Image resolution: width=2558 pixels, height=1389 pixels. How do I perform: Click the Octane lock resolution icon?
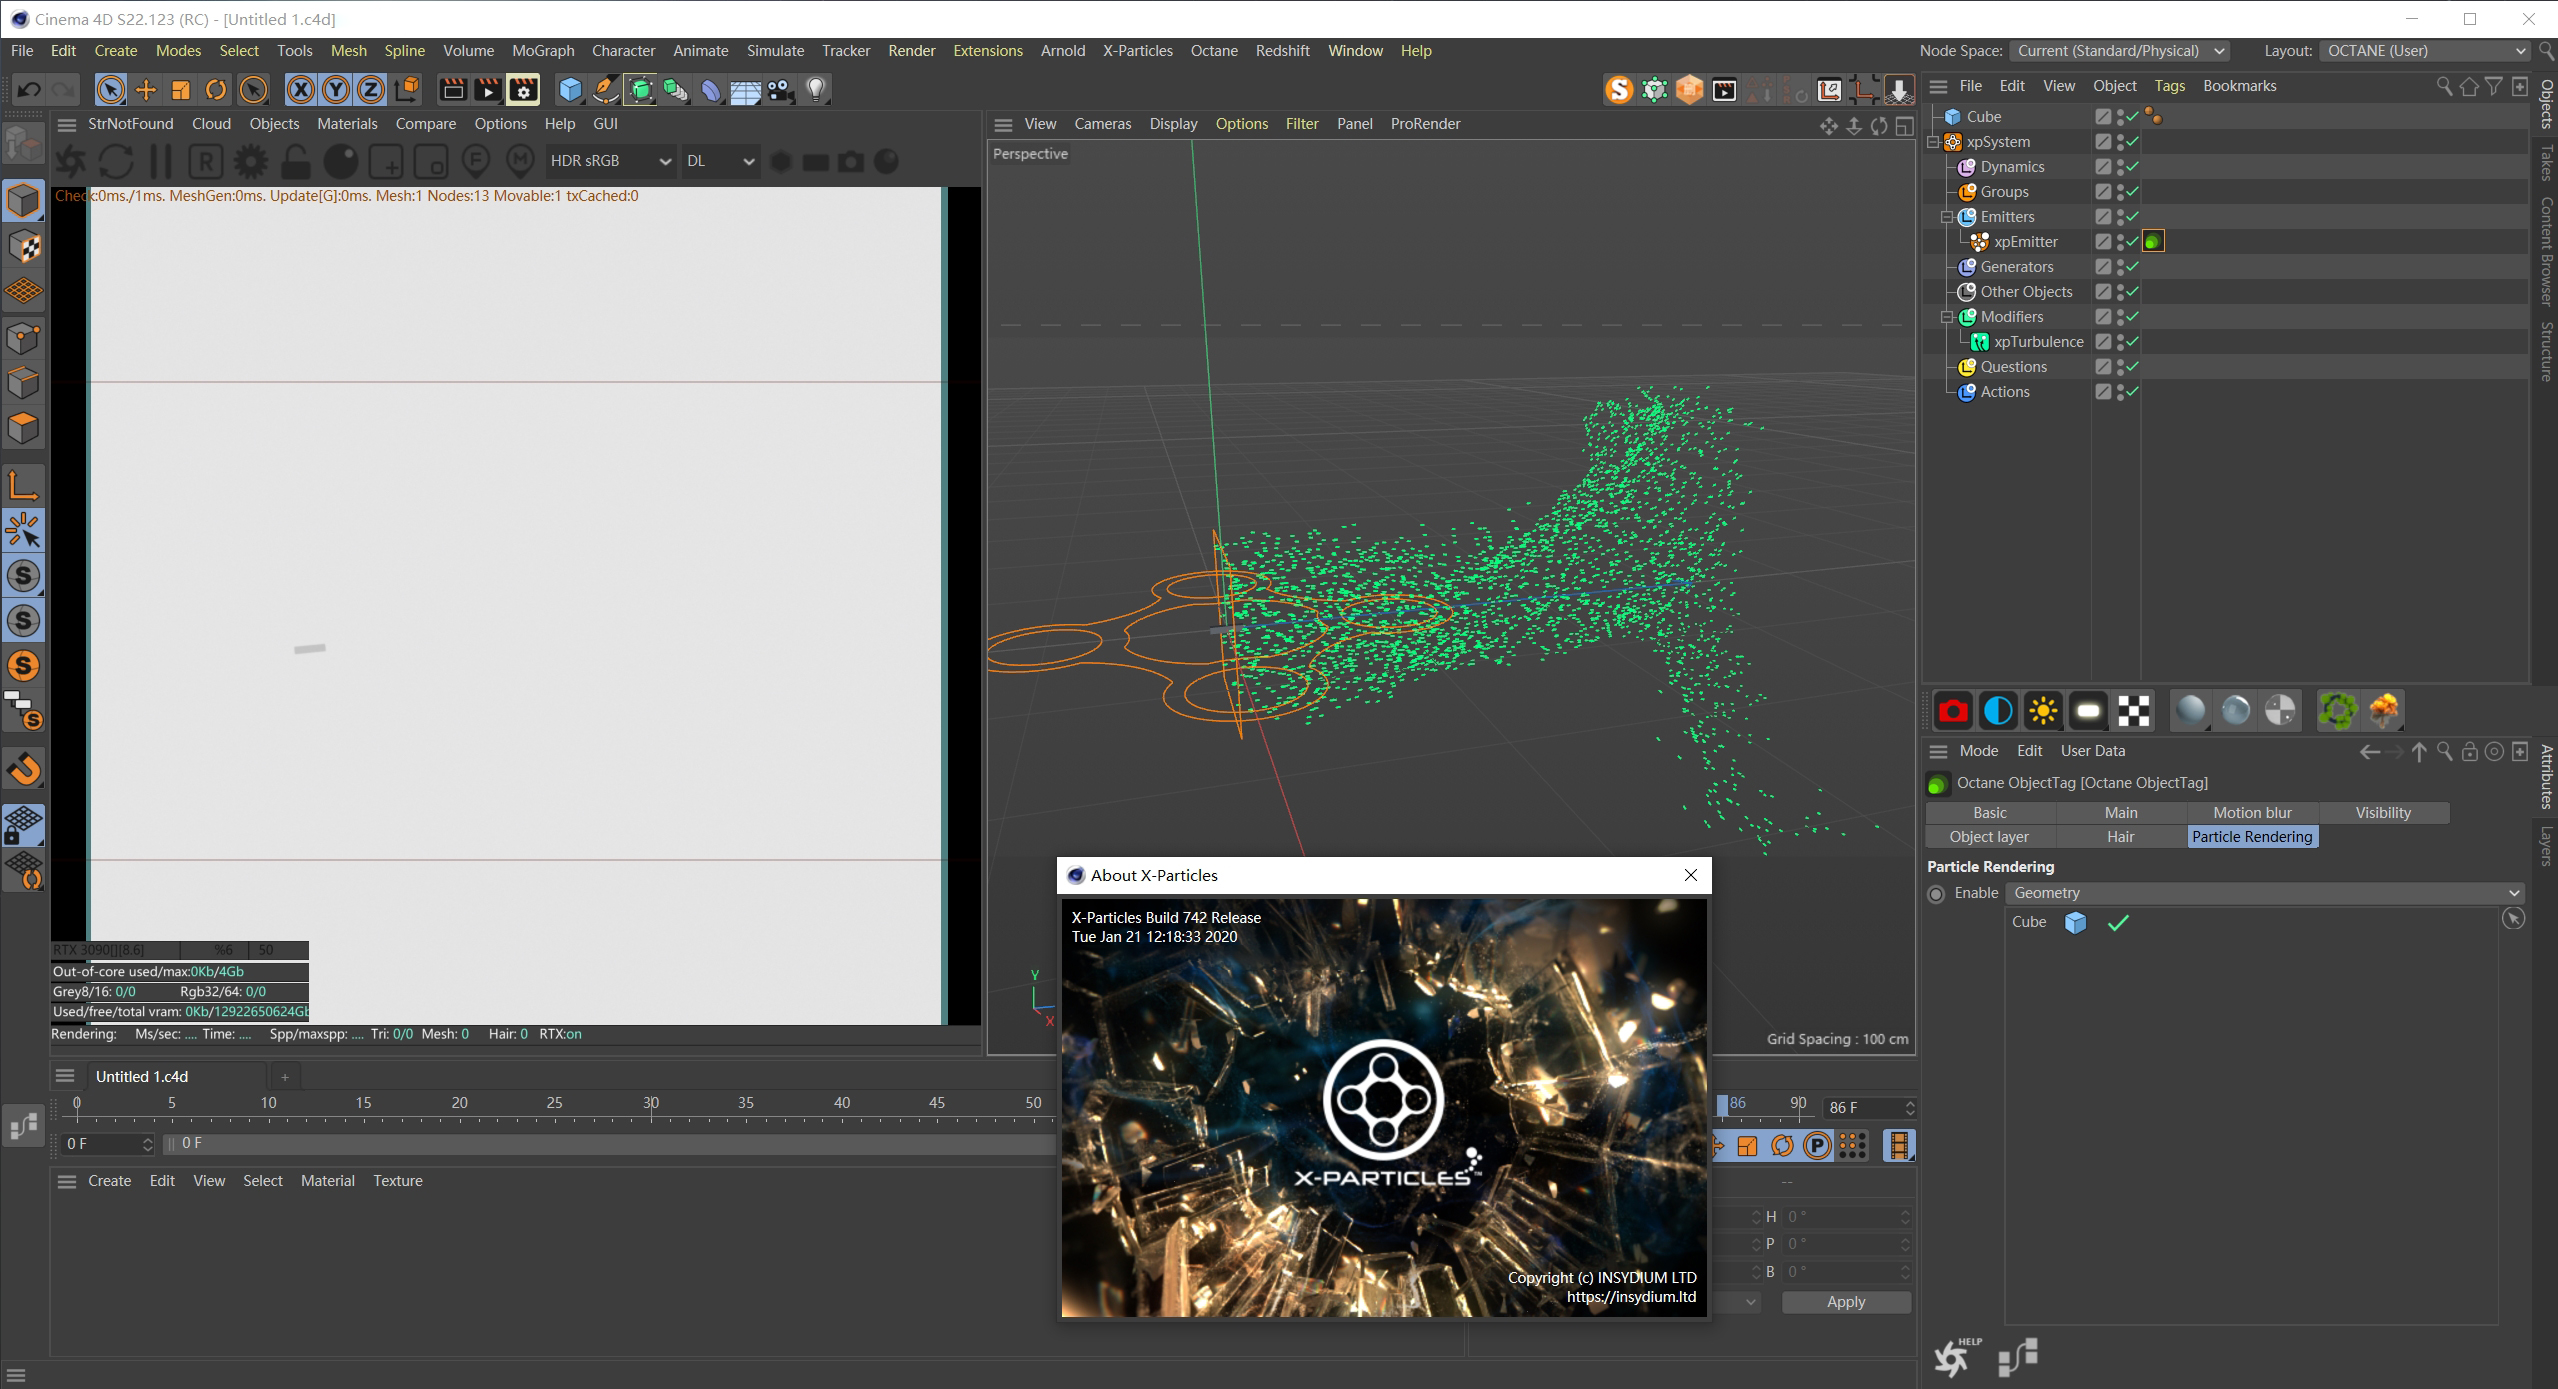[295, 161]
